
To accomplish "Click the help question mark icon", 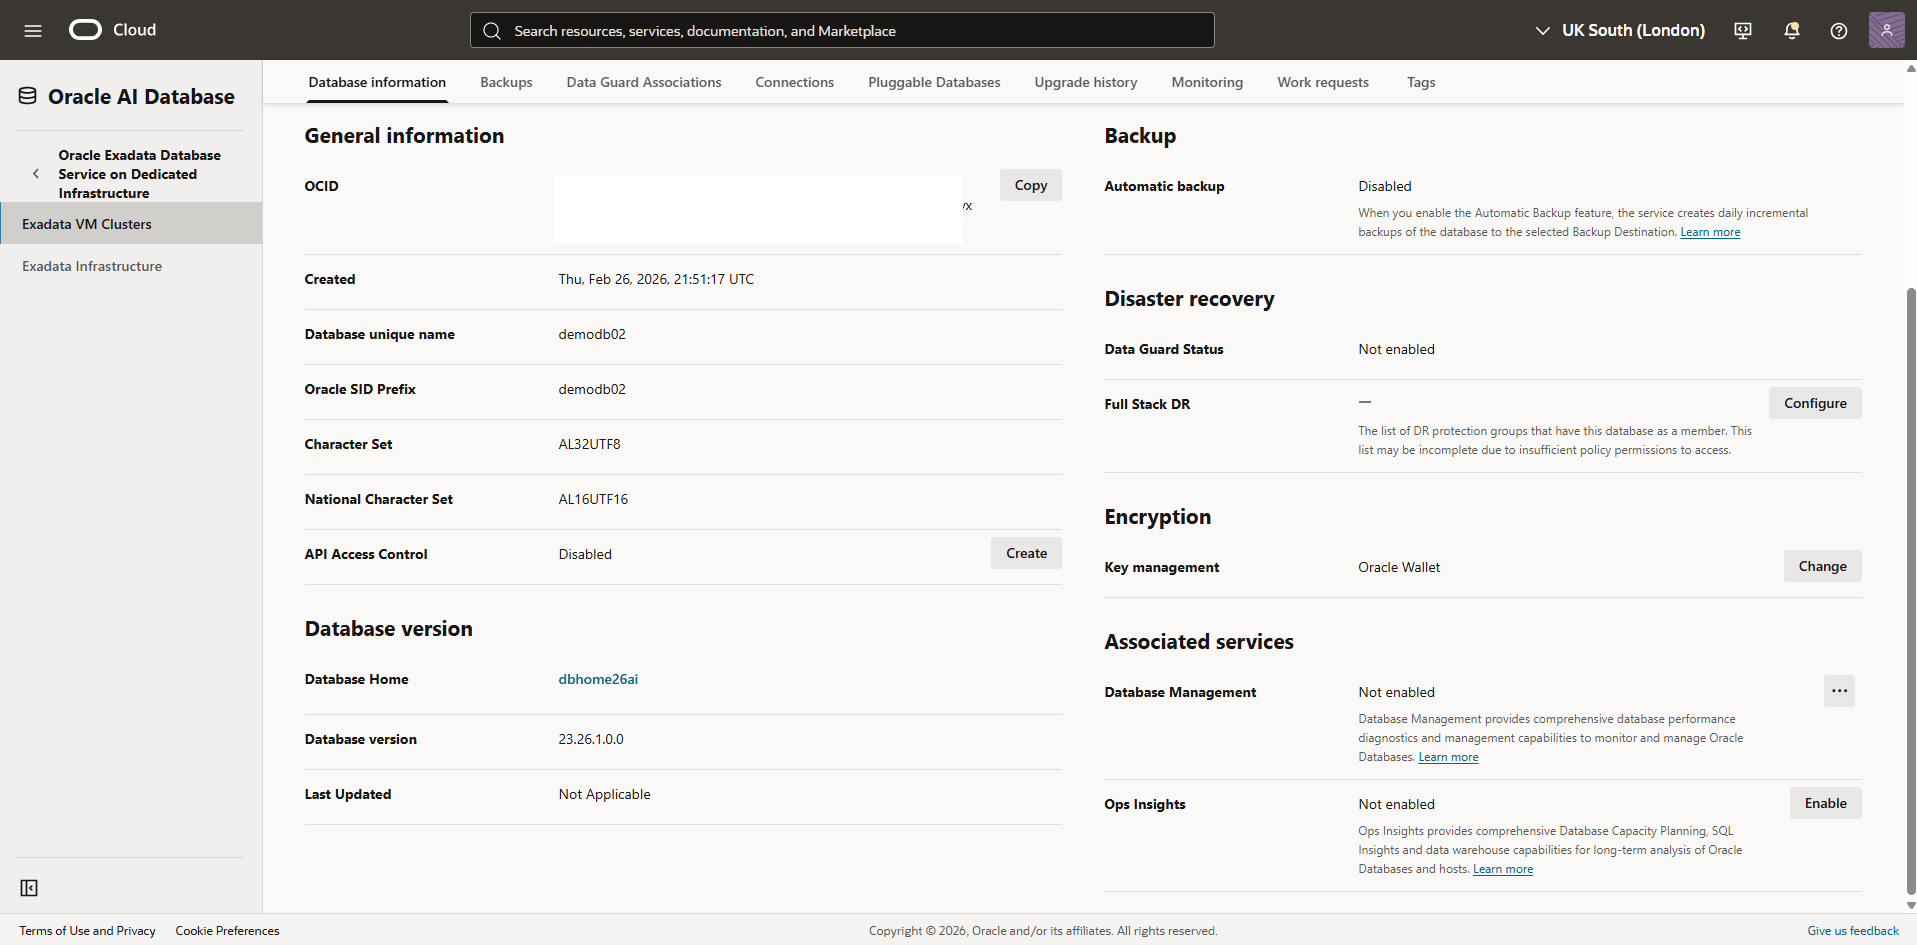I will coord(1838,31).
